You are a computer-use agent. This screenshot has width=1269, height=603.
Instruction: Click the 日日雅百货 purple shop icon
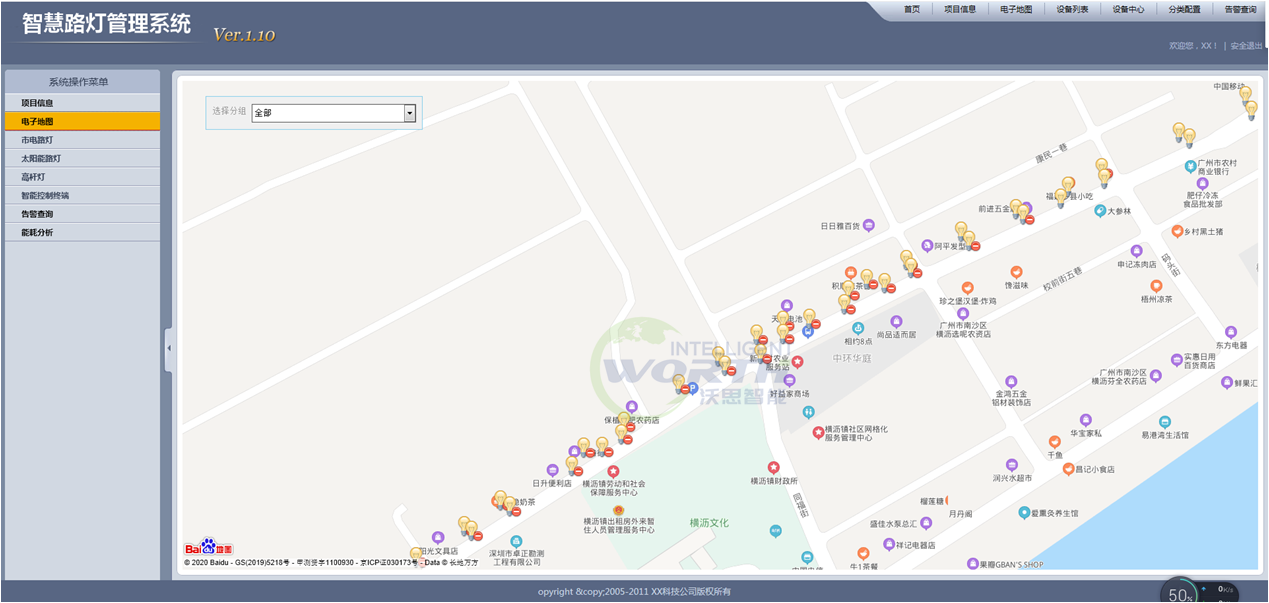point(869,225)
